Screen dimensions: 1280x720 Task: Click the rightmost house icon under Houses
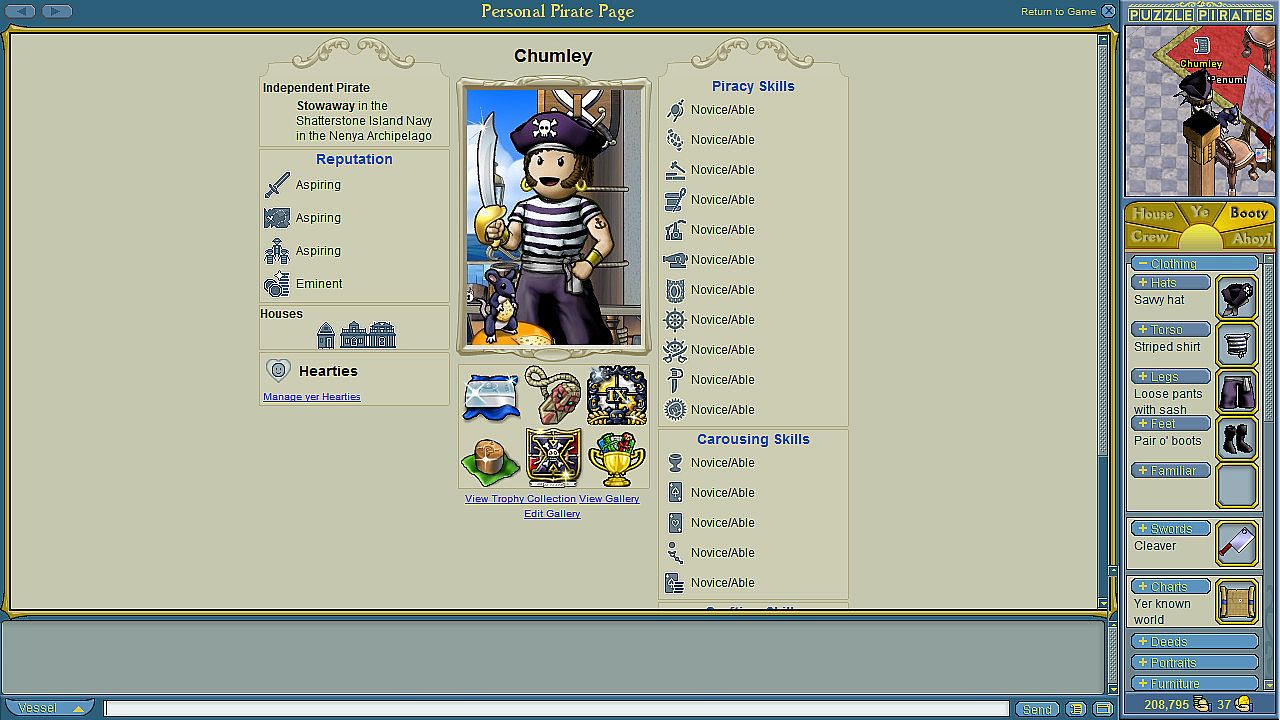click(383, 335)
